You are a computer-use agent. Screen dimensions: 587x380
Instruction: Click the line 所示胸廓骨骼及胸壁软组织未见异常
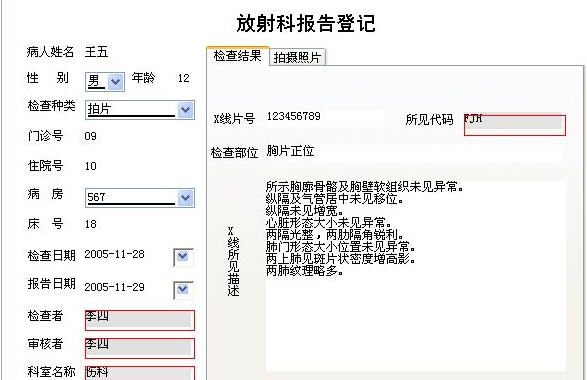pyautogui.click(x=365, y=186)
